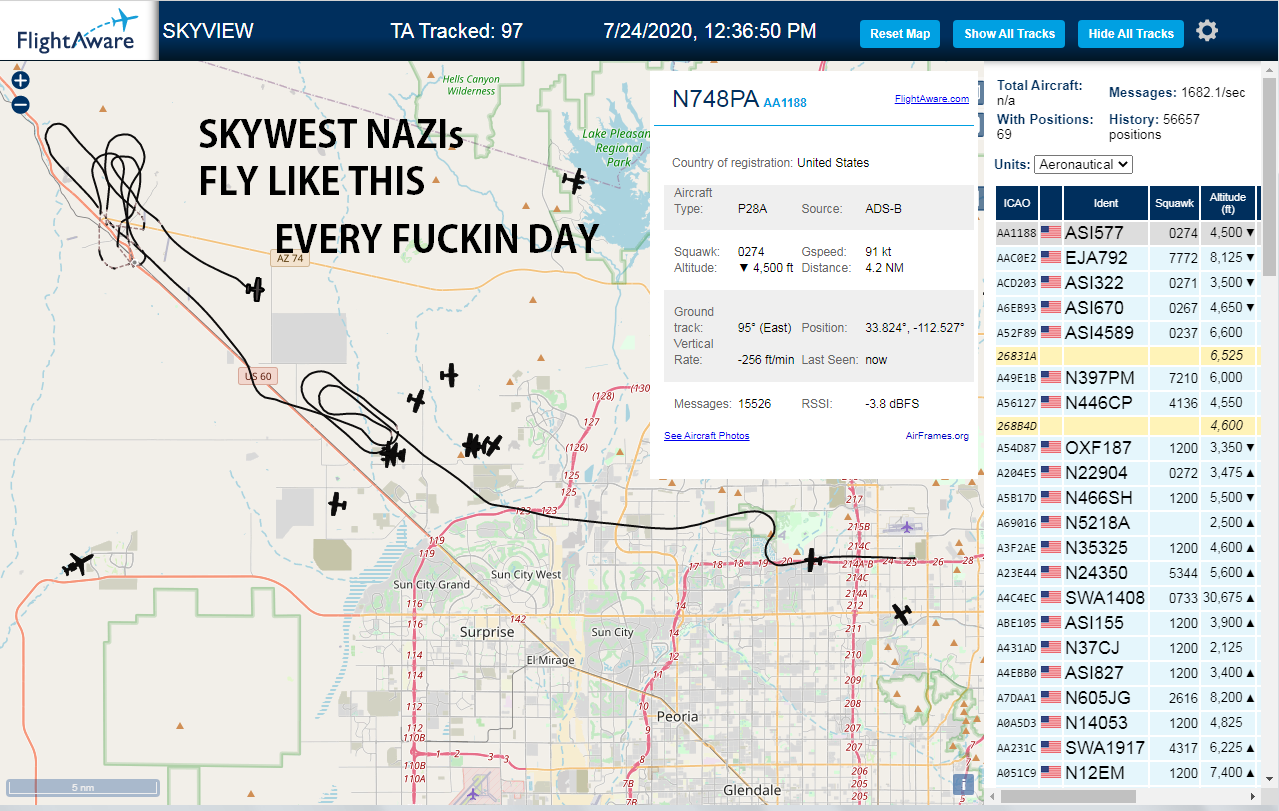1279x811 pixels.
Task: Click the purple airport icon near Glendale
Action: (473, 794)
